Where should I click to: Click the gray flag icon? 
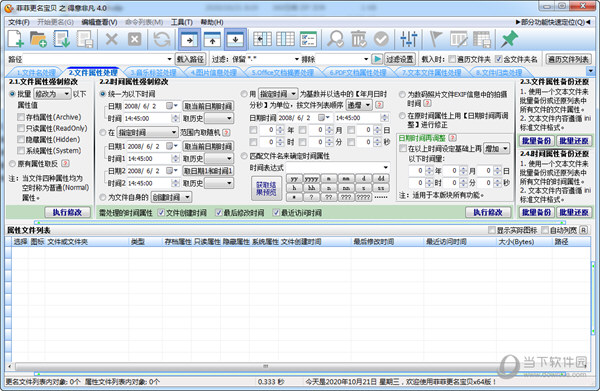pyautogui.click(x=436, y=39)
